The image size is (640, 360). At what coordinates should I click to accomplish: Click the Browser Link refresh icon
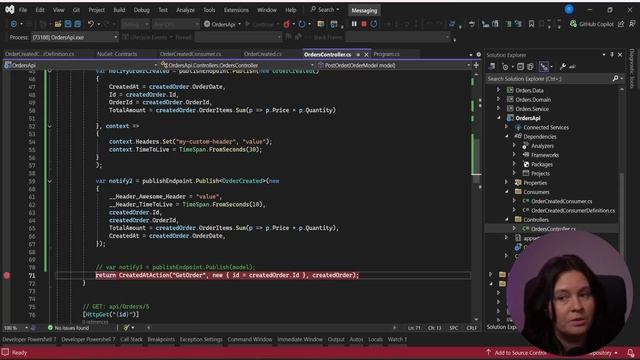pyautogui.click(x=302, y=24)
